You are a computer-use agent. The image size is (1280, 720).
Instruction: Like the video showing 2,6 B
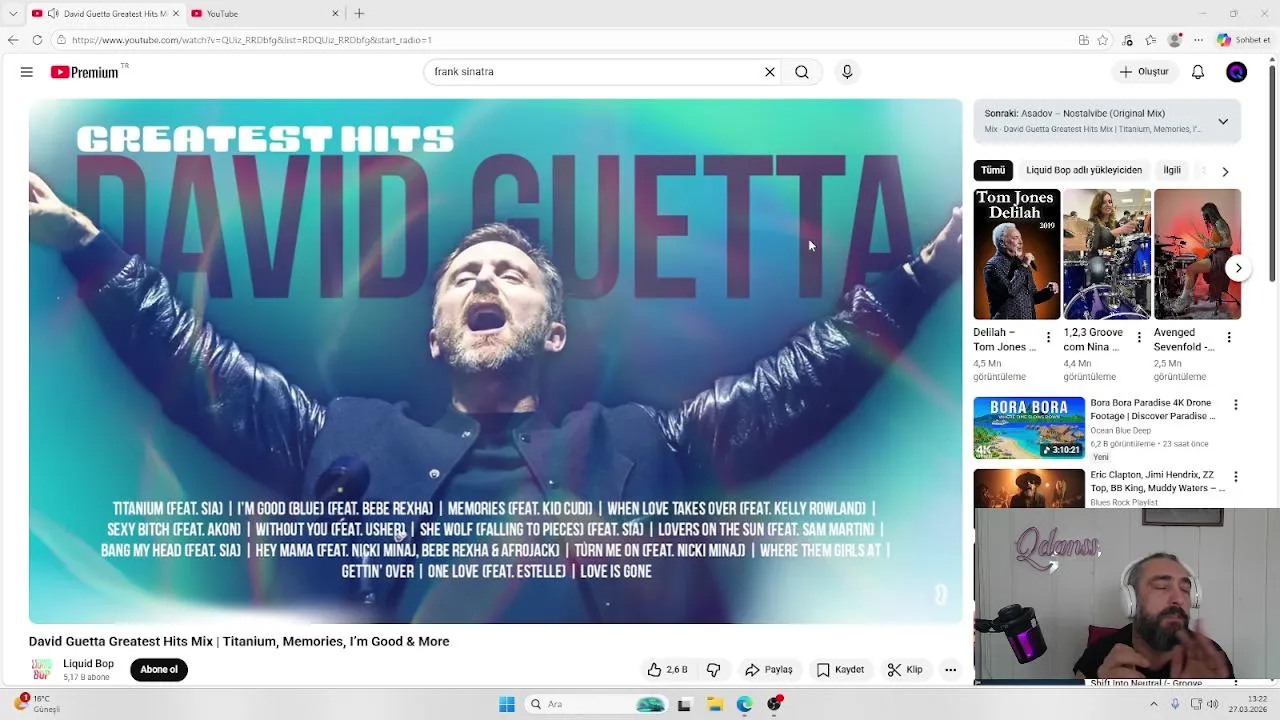click(x=667, y=670)
